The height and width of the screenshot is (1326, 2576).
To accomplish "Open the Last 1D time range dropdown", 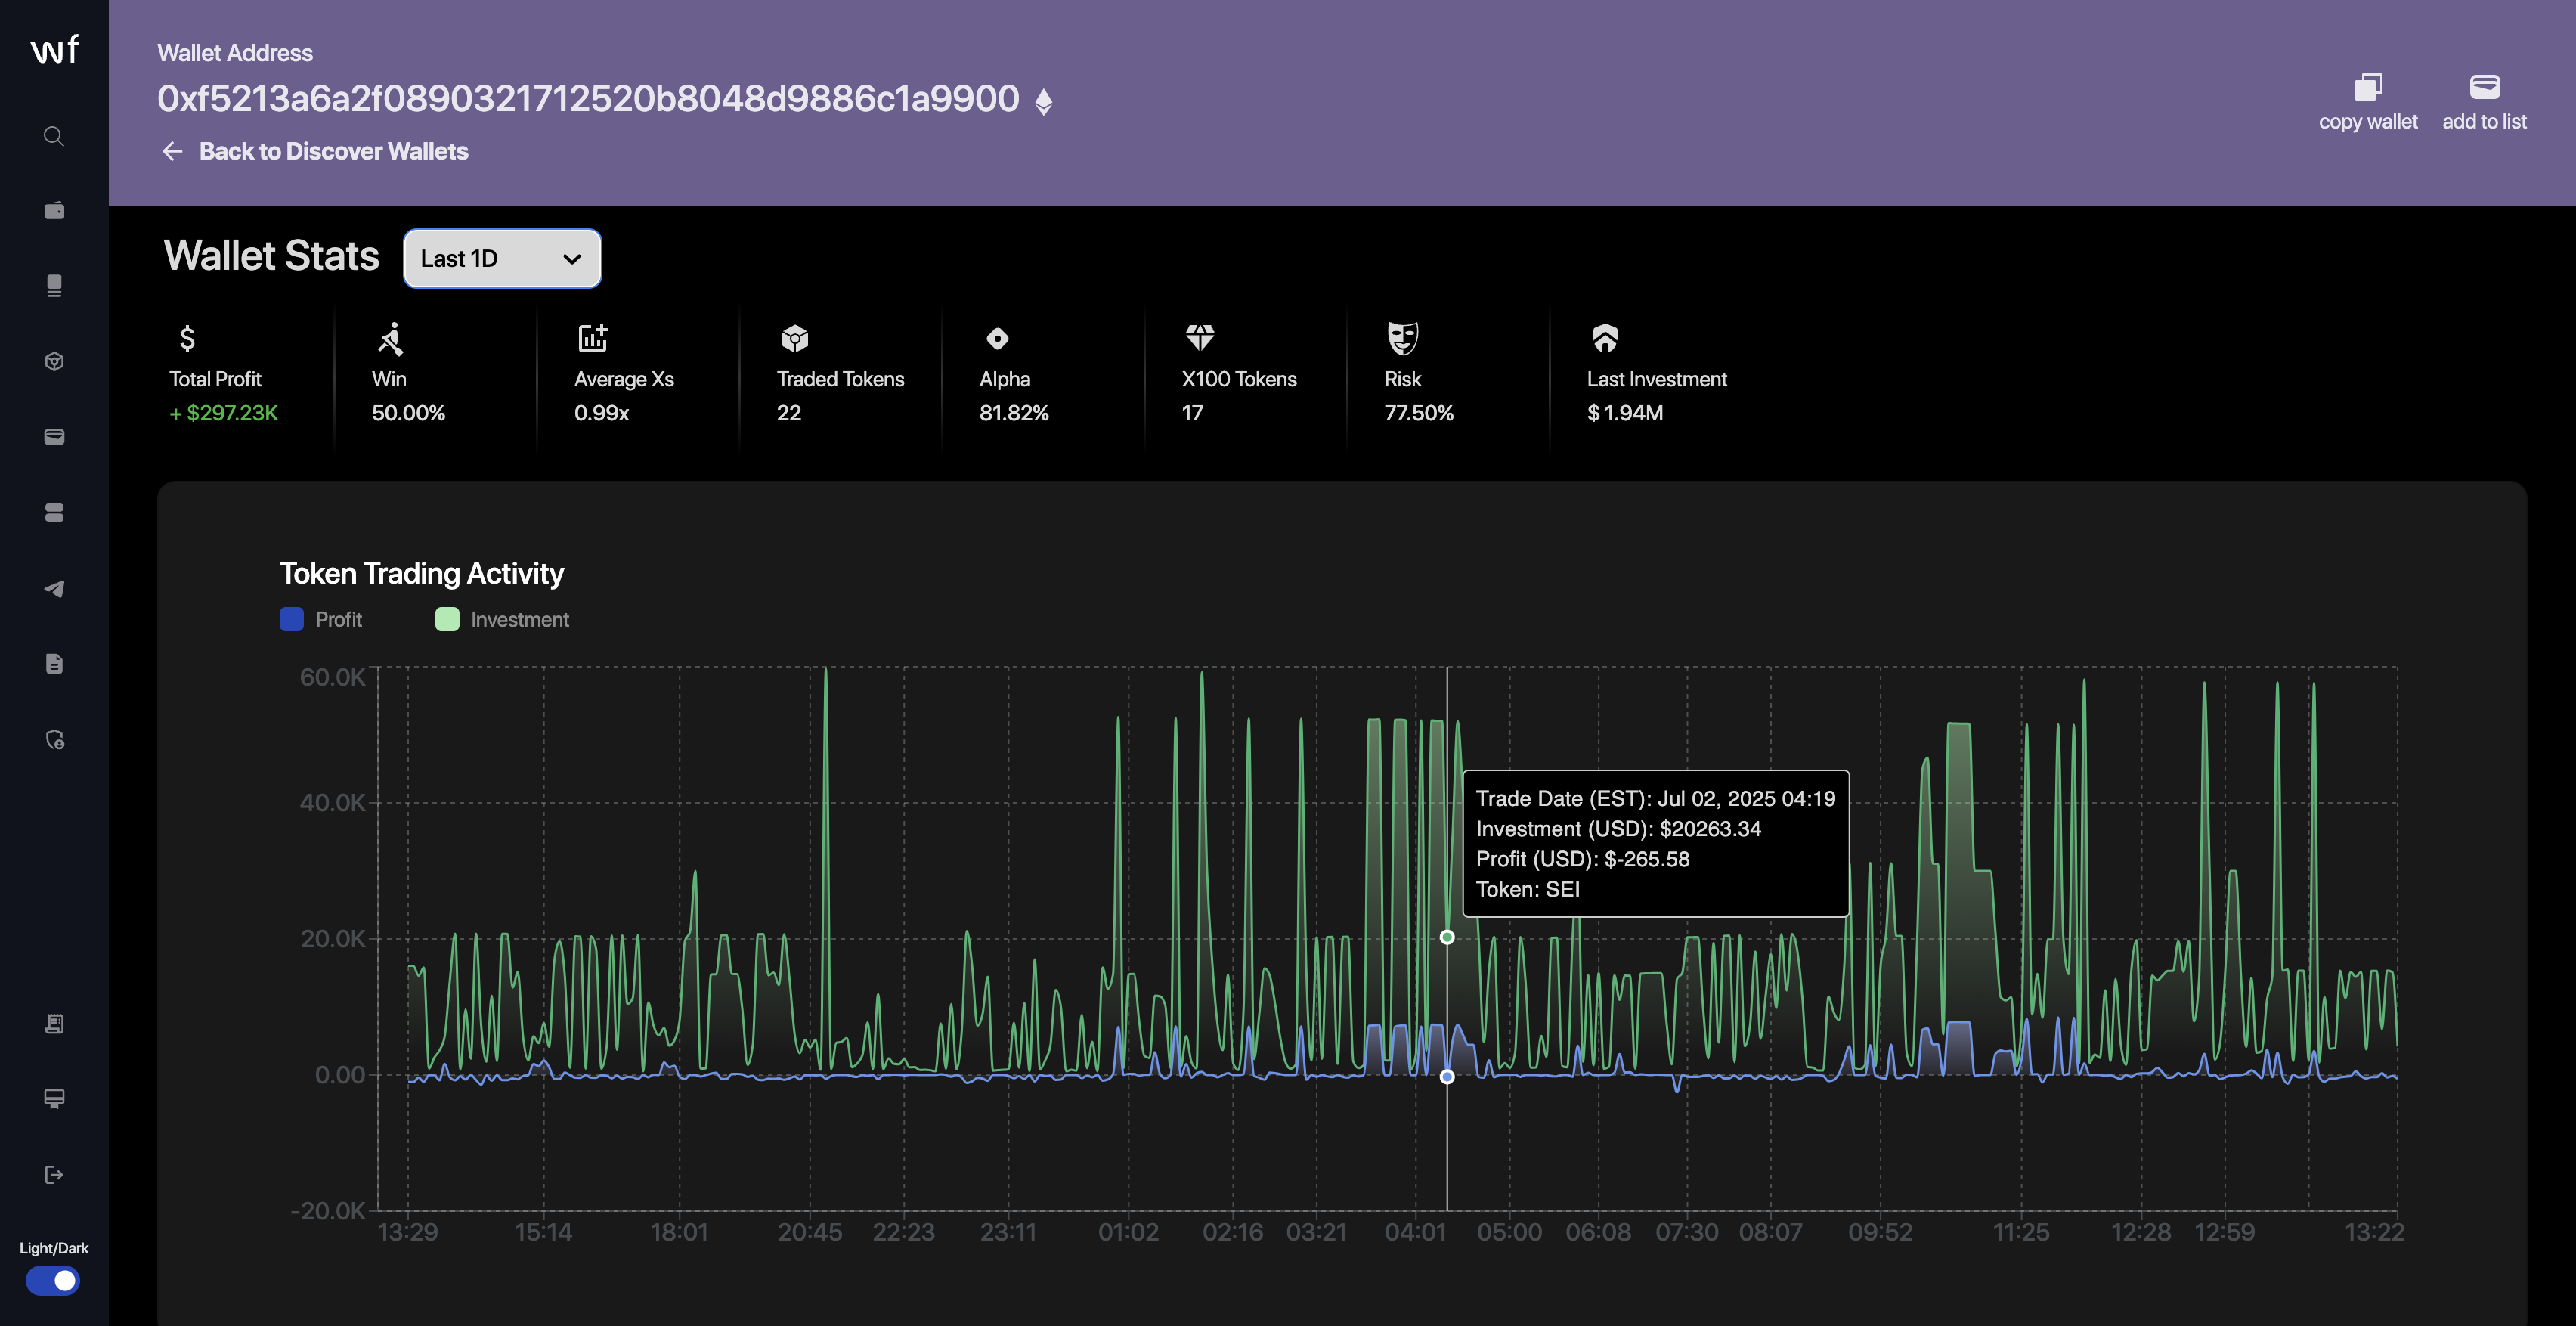I will [501, 259].
